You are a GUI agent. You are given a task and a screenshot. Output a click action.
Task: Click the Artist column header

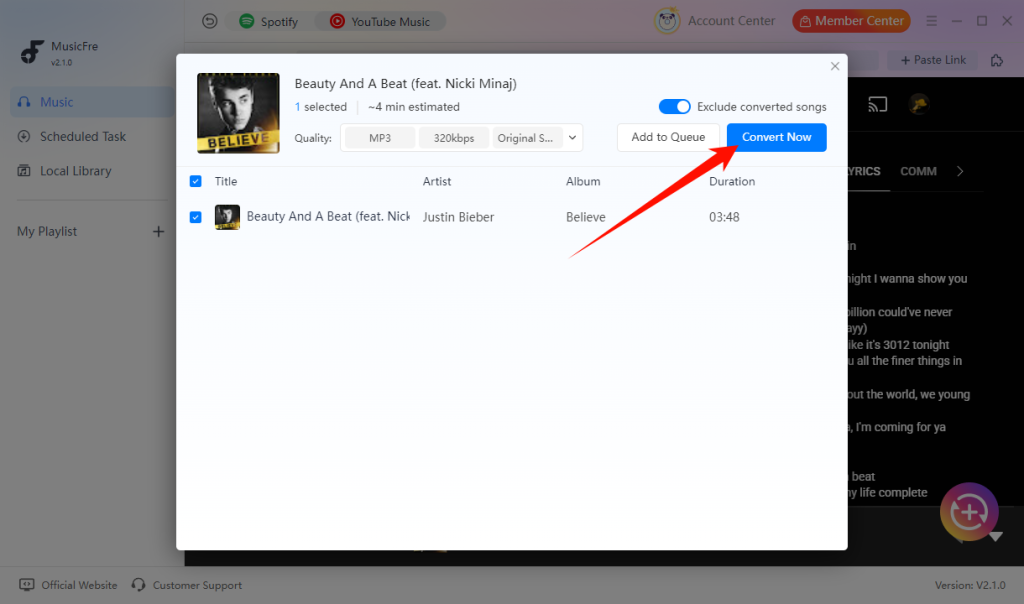click(x=437, y=182)
